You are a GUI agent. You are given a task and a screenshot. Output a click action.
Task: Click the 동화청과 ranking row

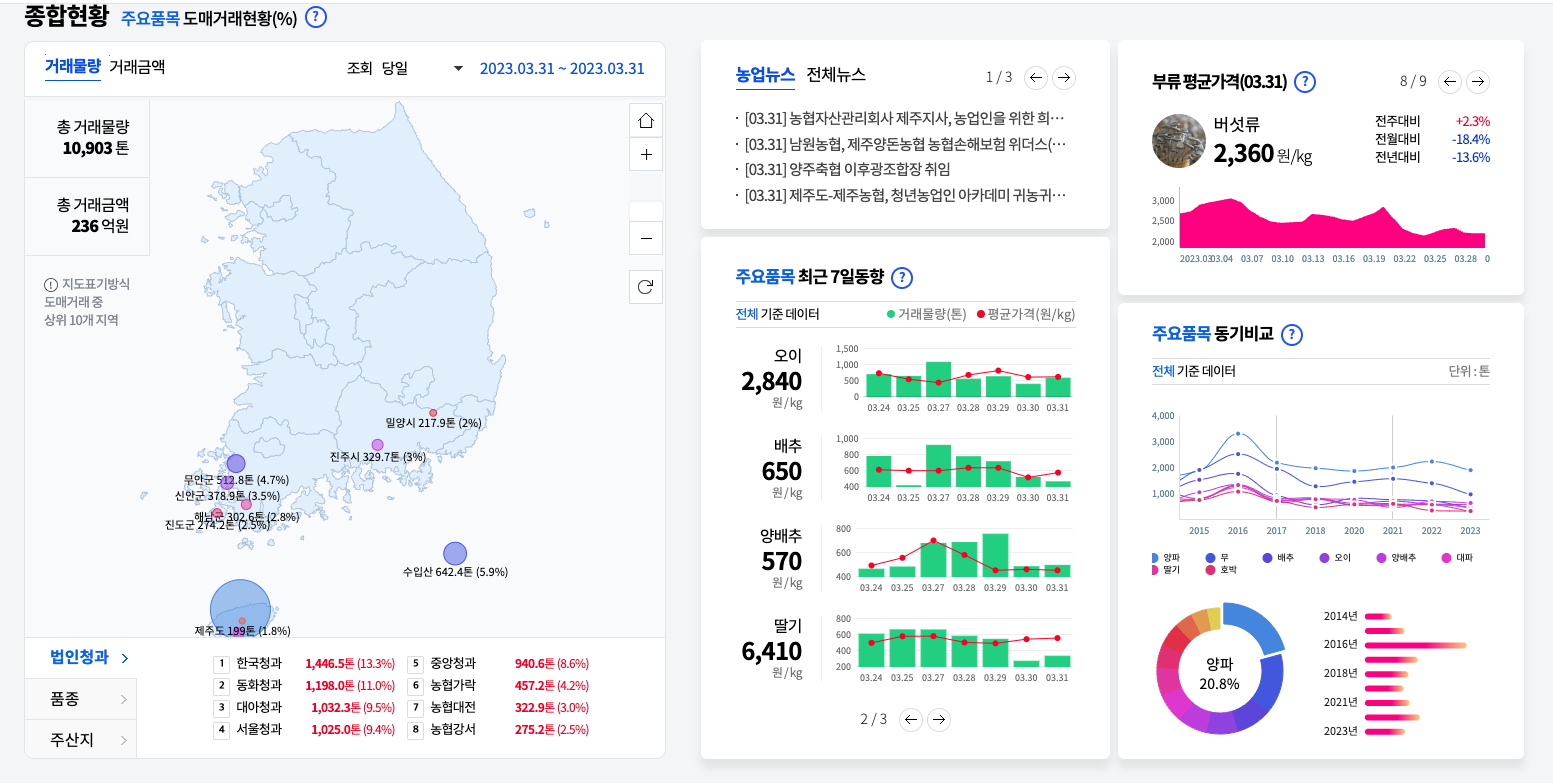pos(305,685)
